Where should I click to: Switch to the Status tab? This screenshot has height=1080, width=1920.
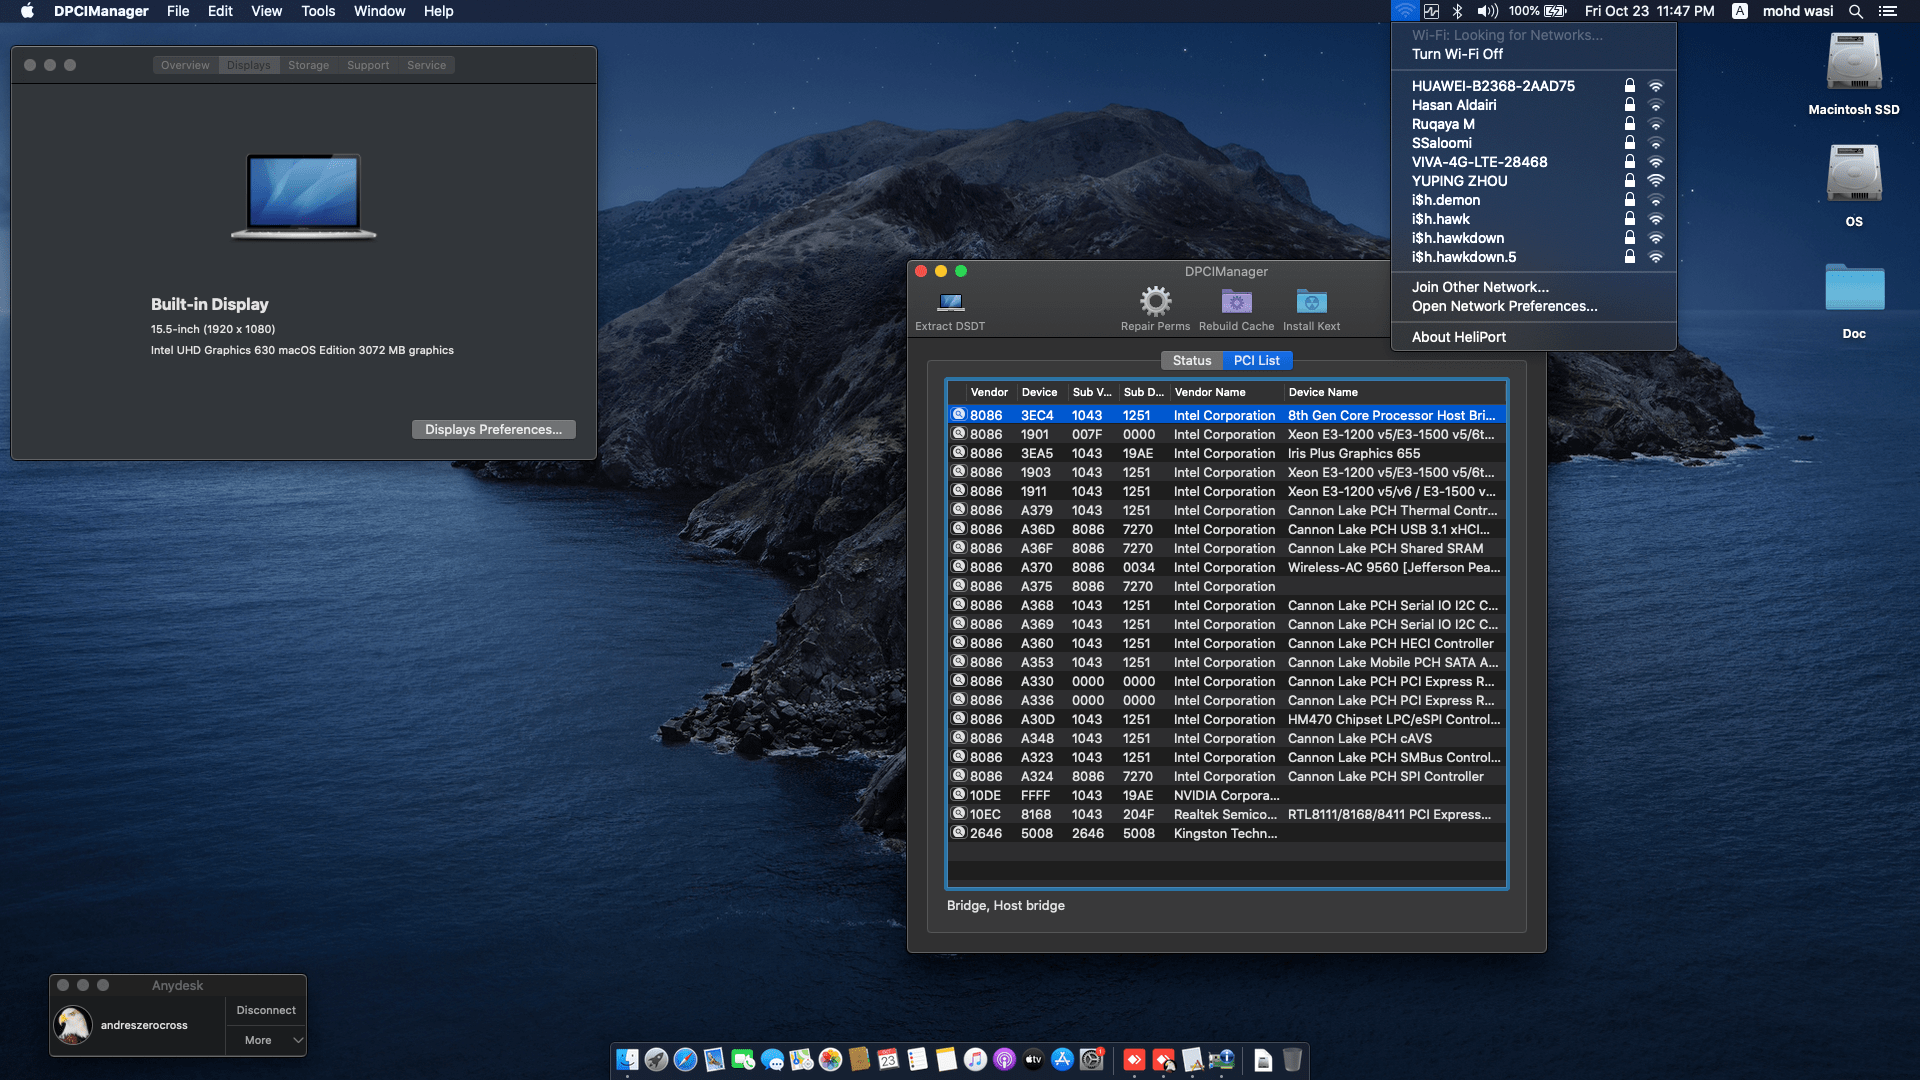pyautogui.click(x=1191, y=360)
